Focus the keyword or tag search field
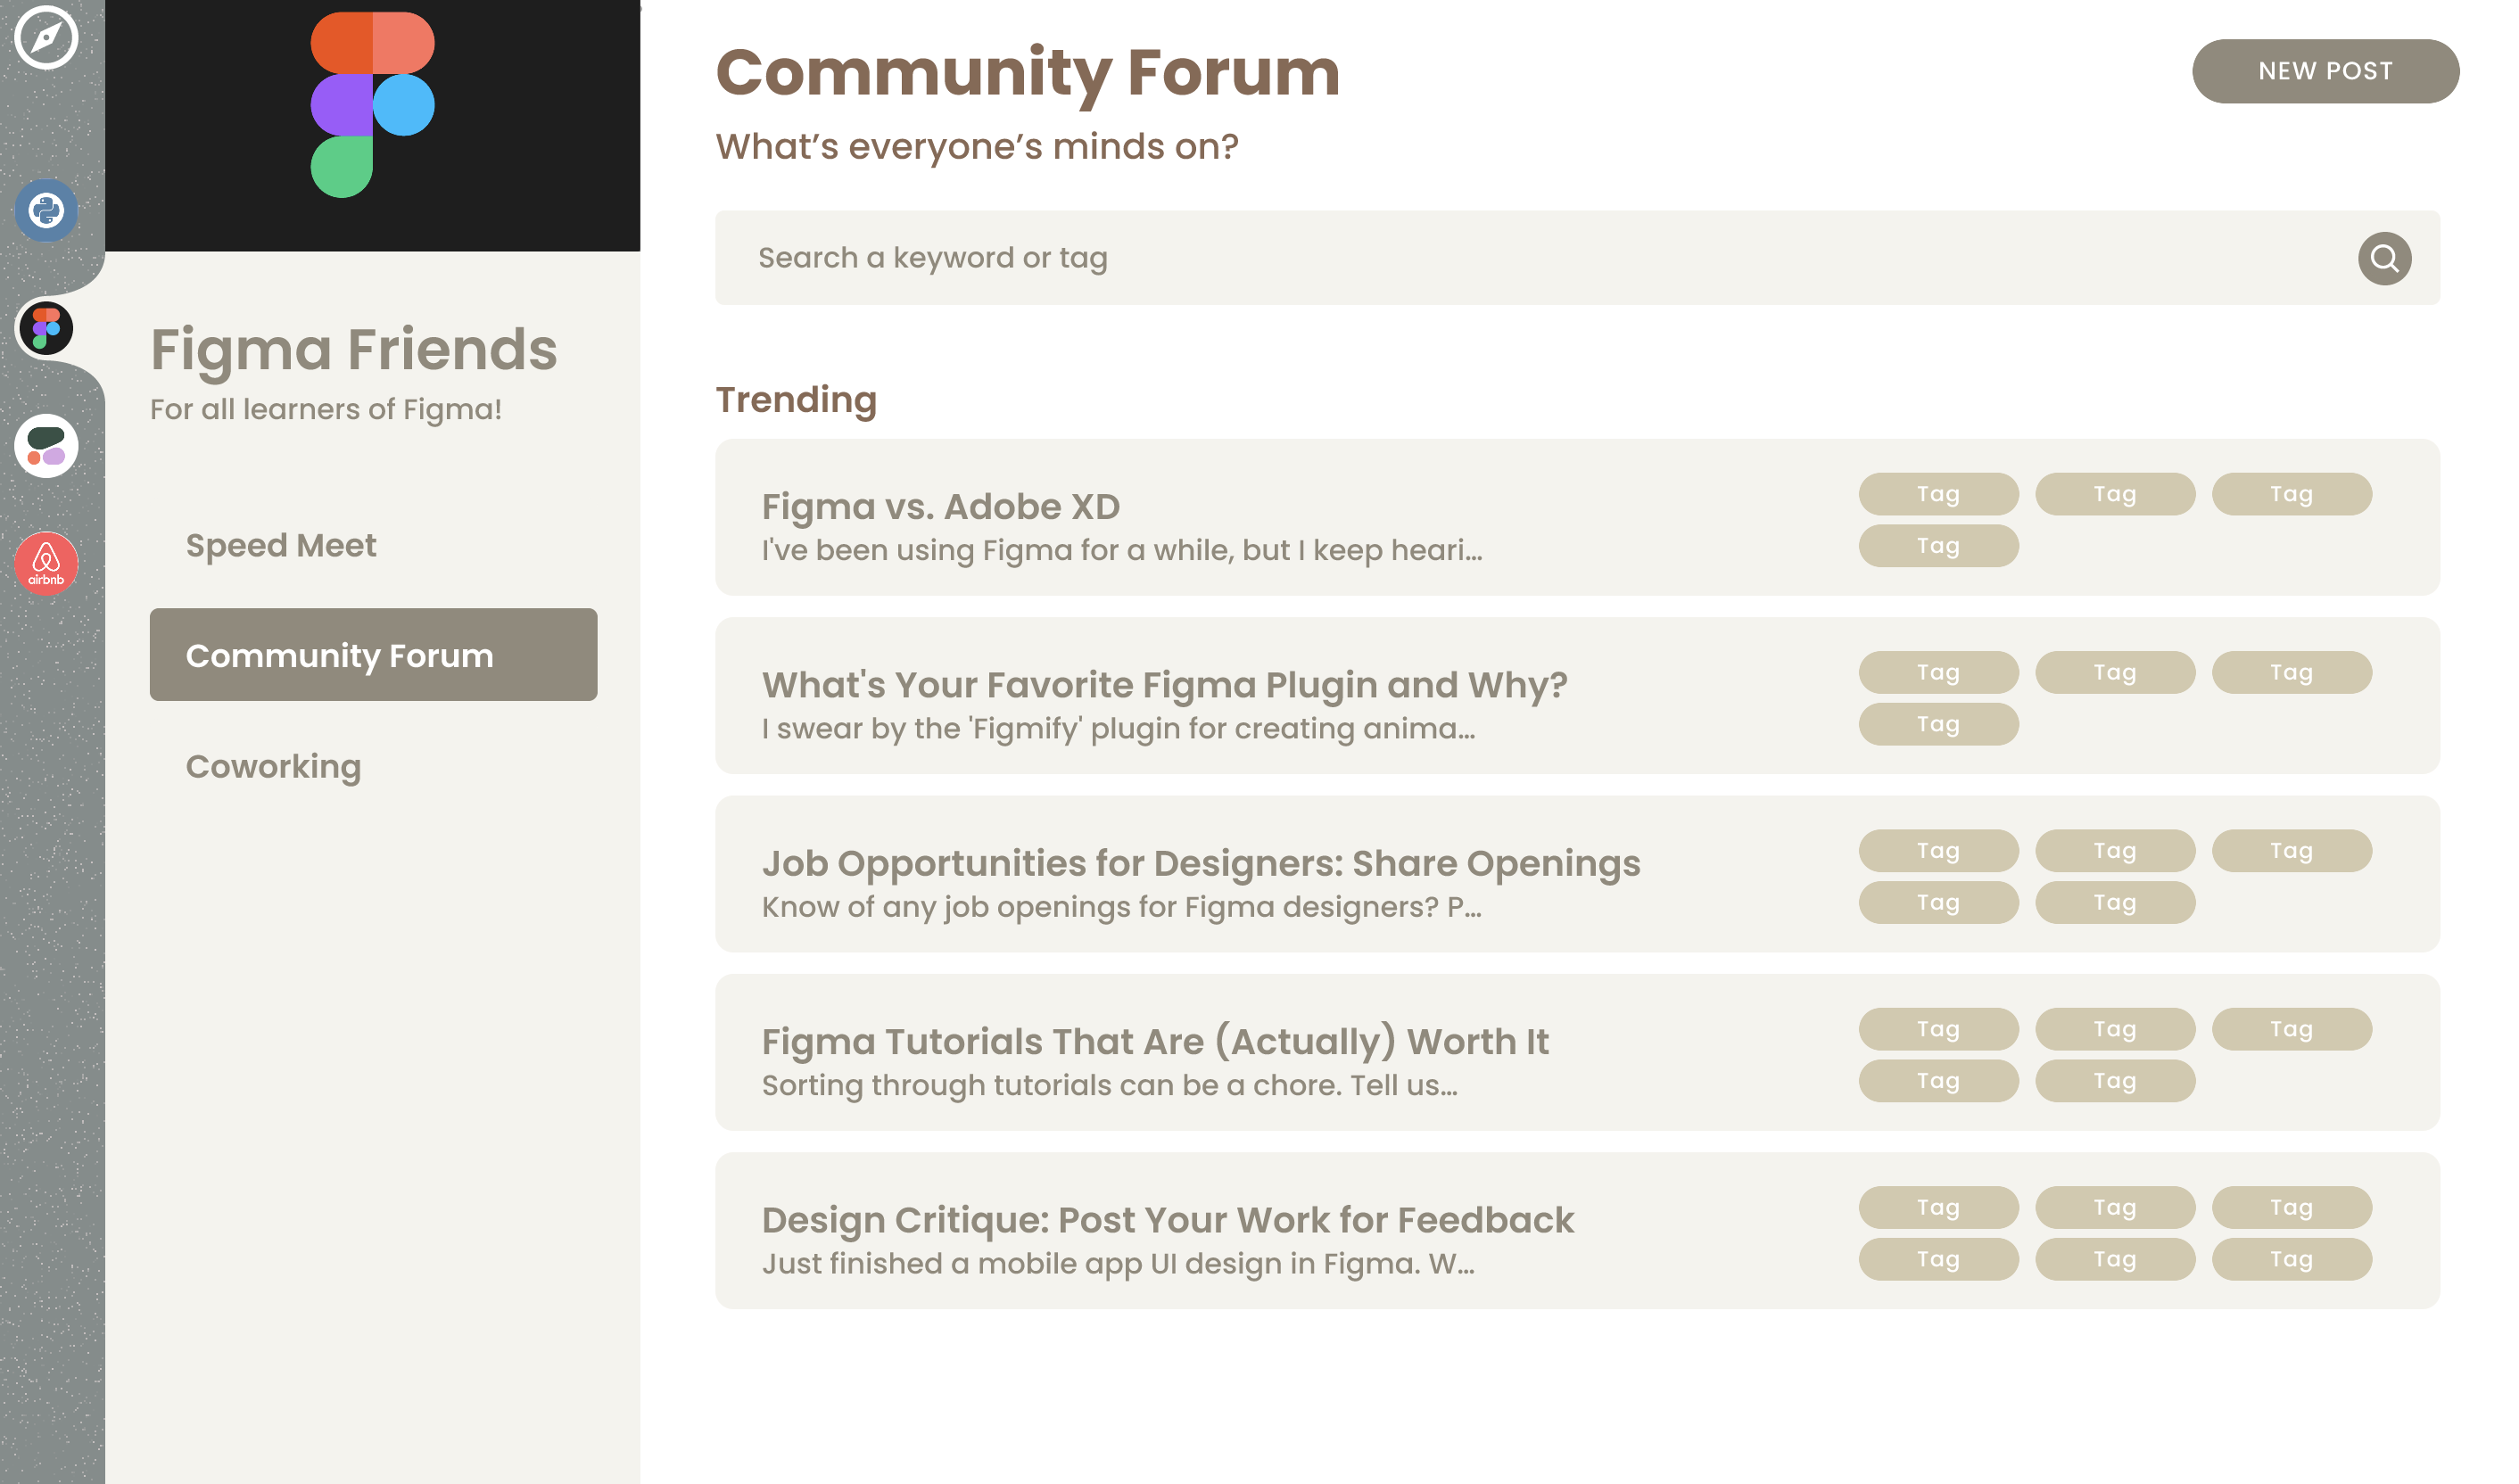This screenshot has height=1484, width=2519. point(1500,258)
